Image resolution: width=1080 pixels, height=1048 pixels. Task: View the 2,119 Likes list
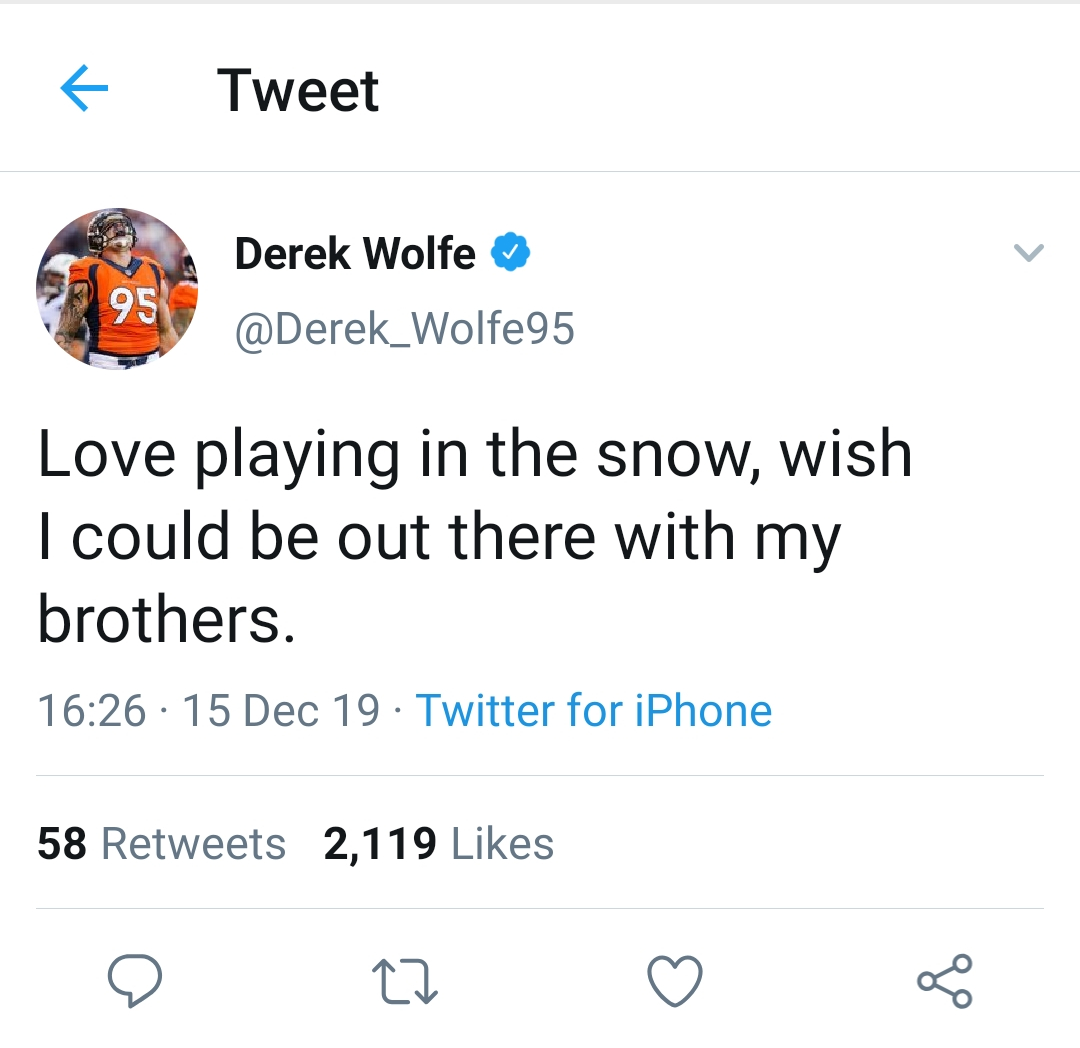coord(438,843)
